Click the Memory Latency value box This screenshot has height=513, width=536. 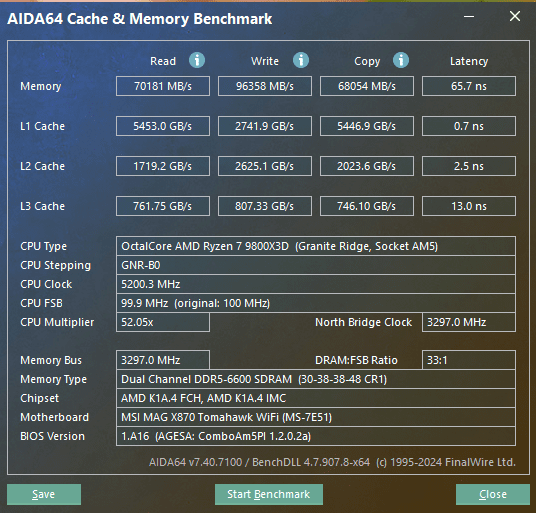tap(469, 86)
